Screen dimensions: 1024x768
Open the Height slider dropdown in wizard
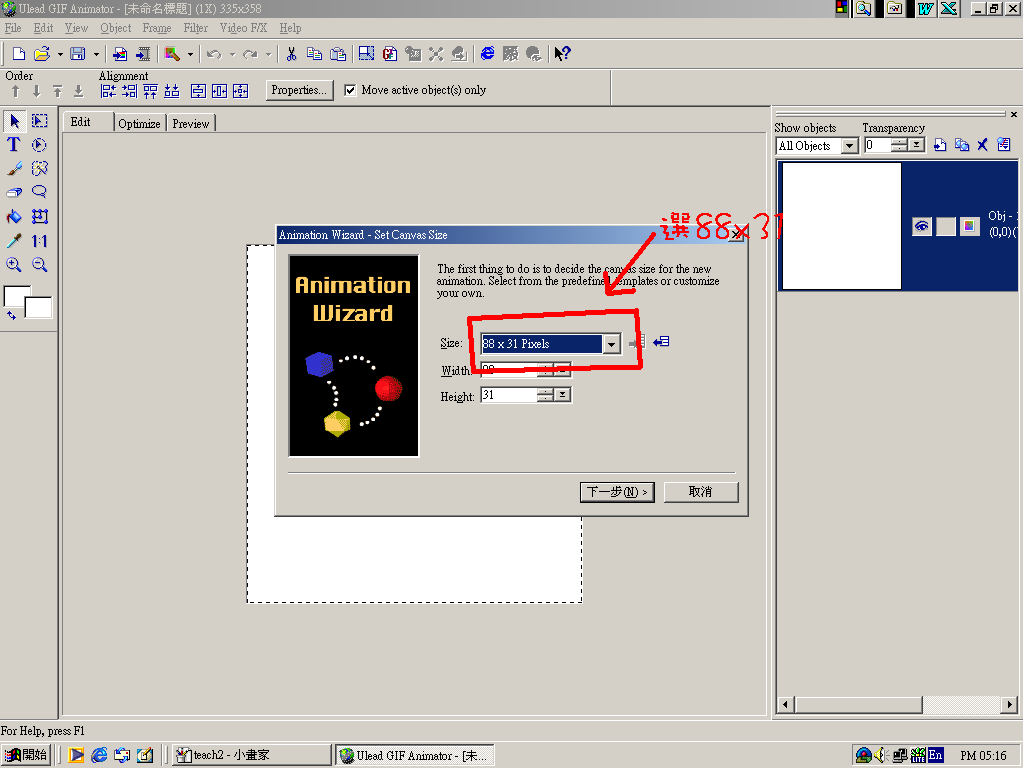pos(562,395)
